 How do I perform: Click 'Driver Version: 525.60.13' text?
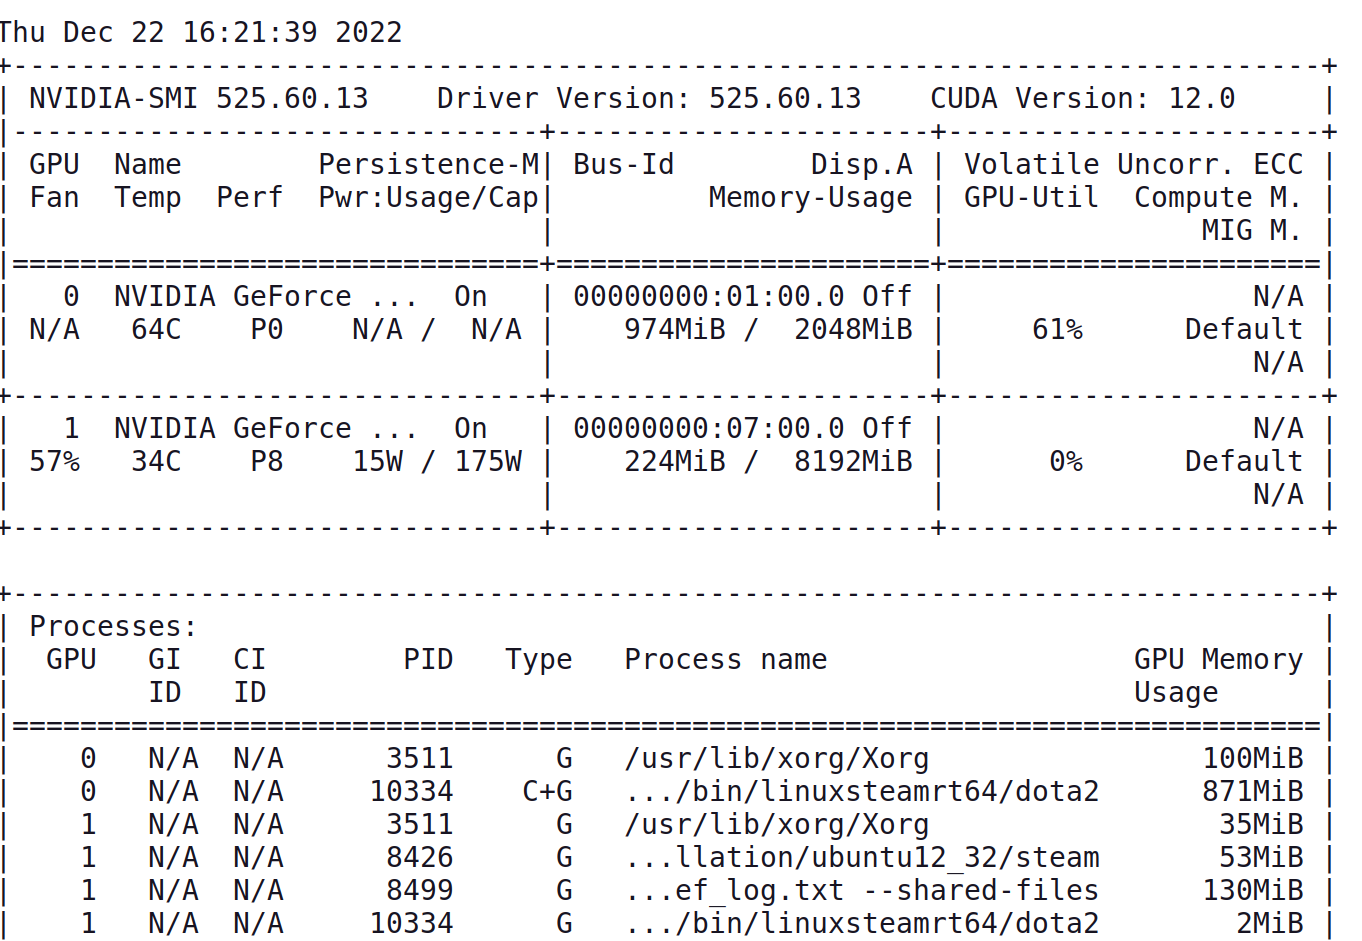649,98
